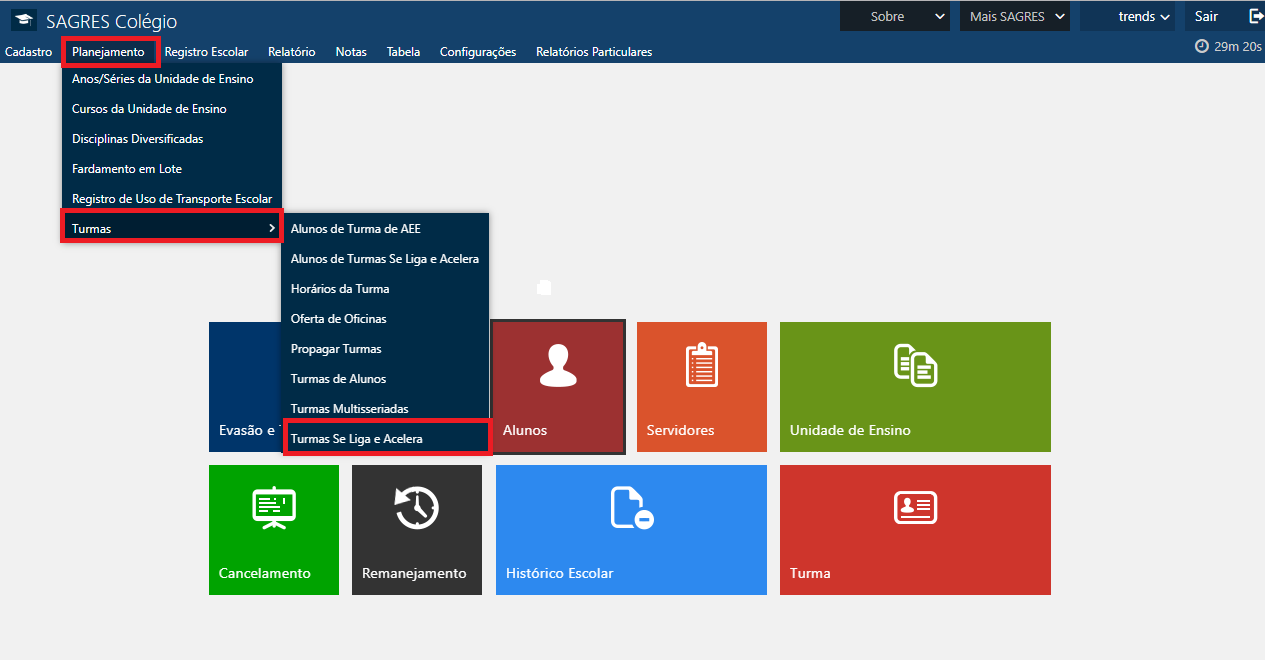Open the Registro Escolar menu
Viewport: 1265px width, 660px height.
pos(206,52)
